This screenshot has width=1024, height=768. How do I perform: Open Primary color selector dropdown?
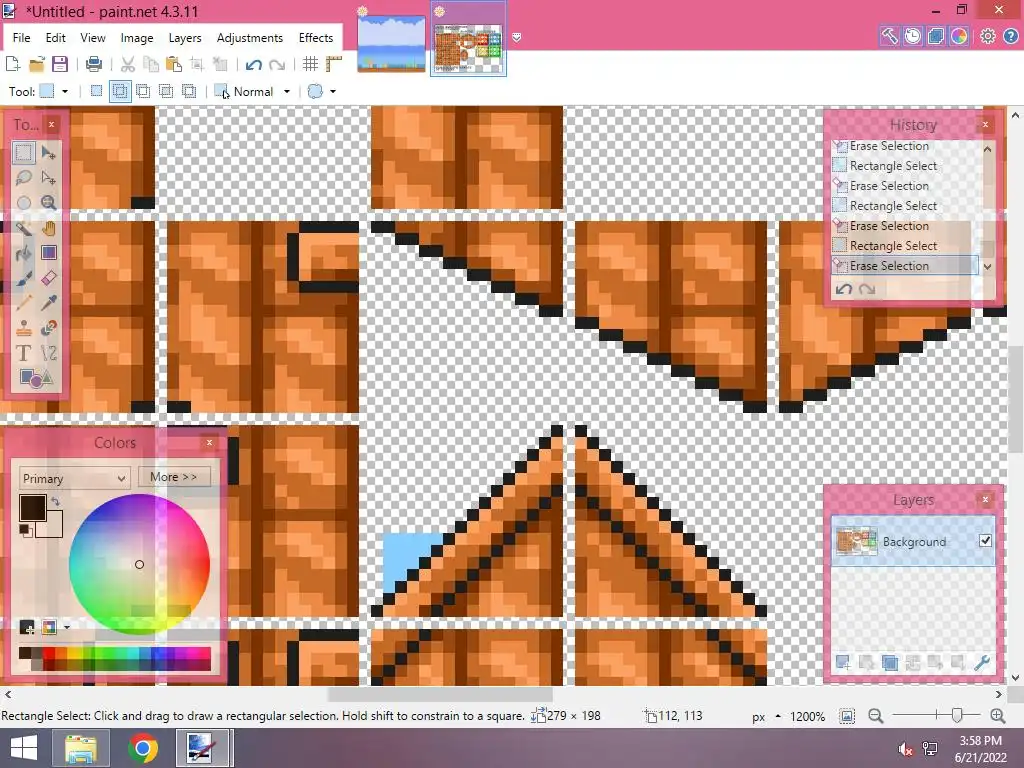pyautogui.click(x=74, y=478)
